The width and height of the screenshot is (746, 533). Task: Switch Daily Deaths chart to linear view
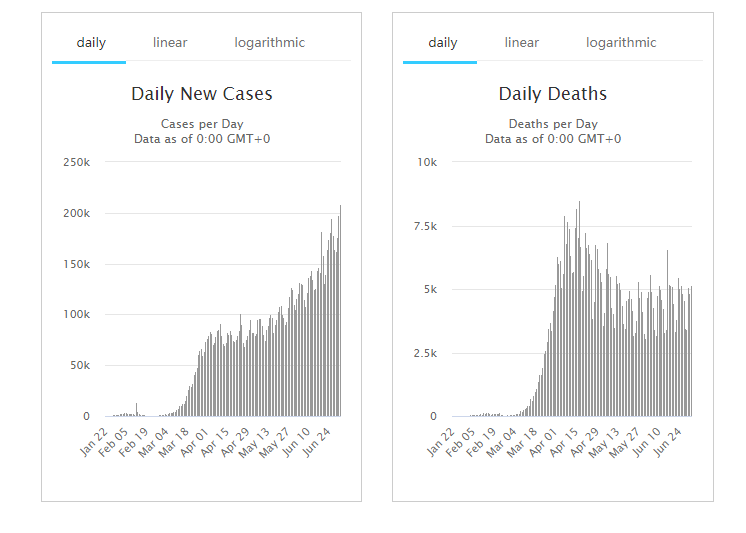(521, 43)
